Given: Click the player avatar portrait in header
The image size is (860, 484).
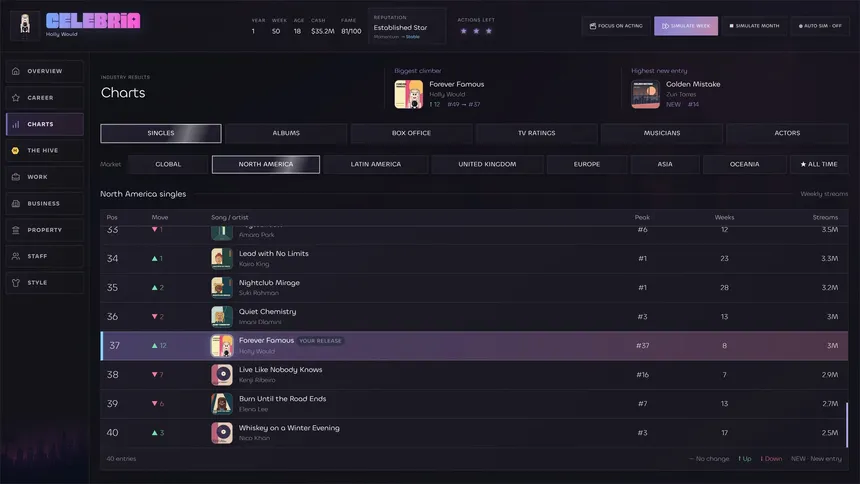Looking at the screenshot, I should [25, 25].
